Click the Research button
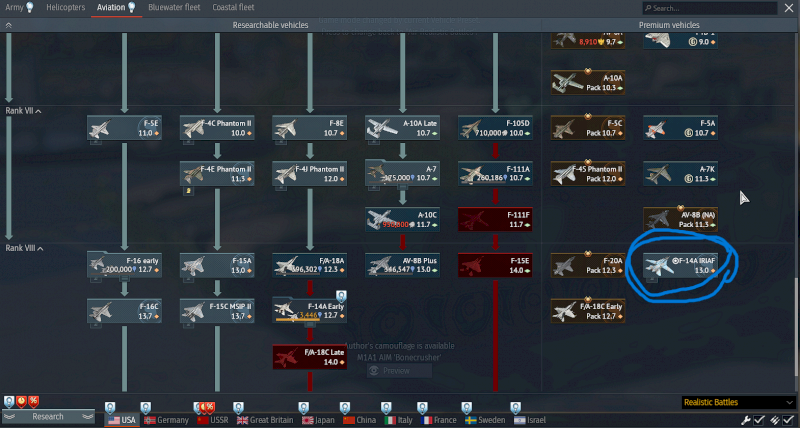Viewport: 800px width, 428px height. tap(48, 417)
